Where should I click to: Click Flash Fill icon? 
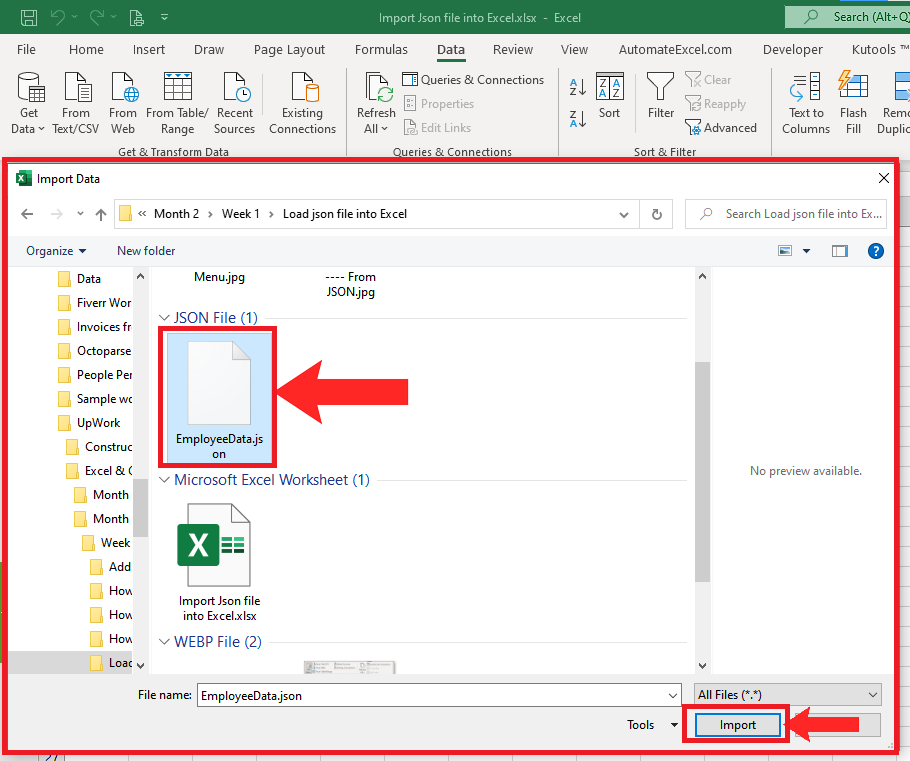tap(853, 103)
